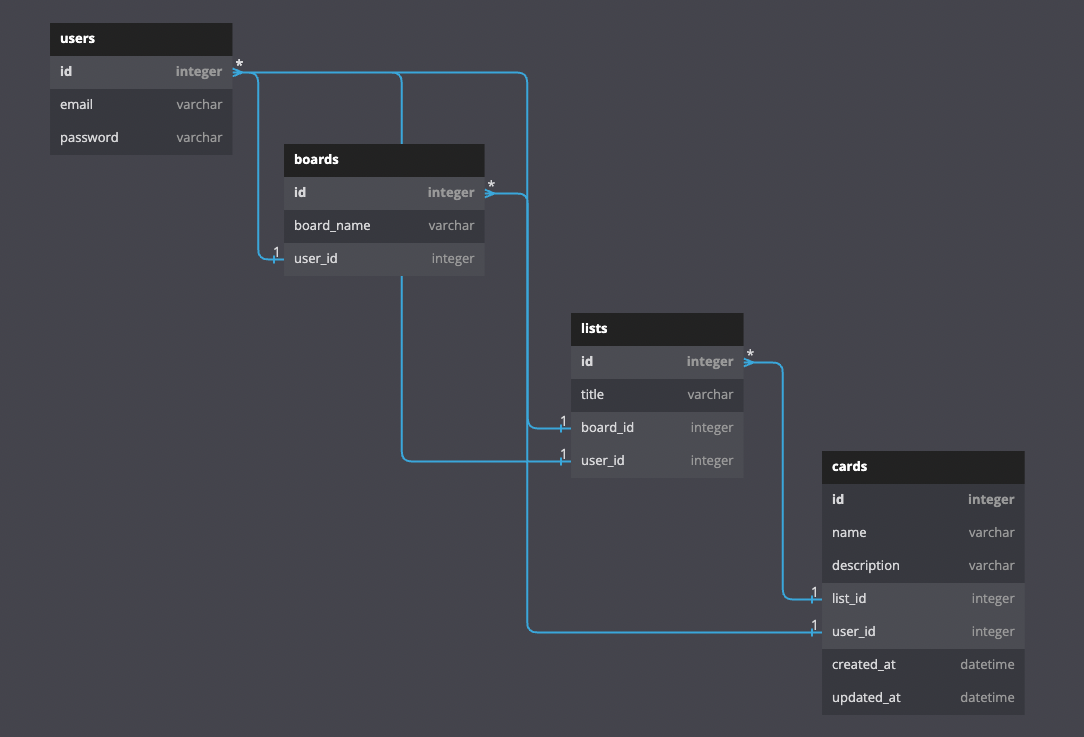This screenshot has height=737, width=1084.
Task: Click the cards table header
Action: tap(923, 467)
